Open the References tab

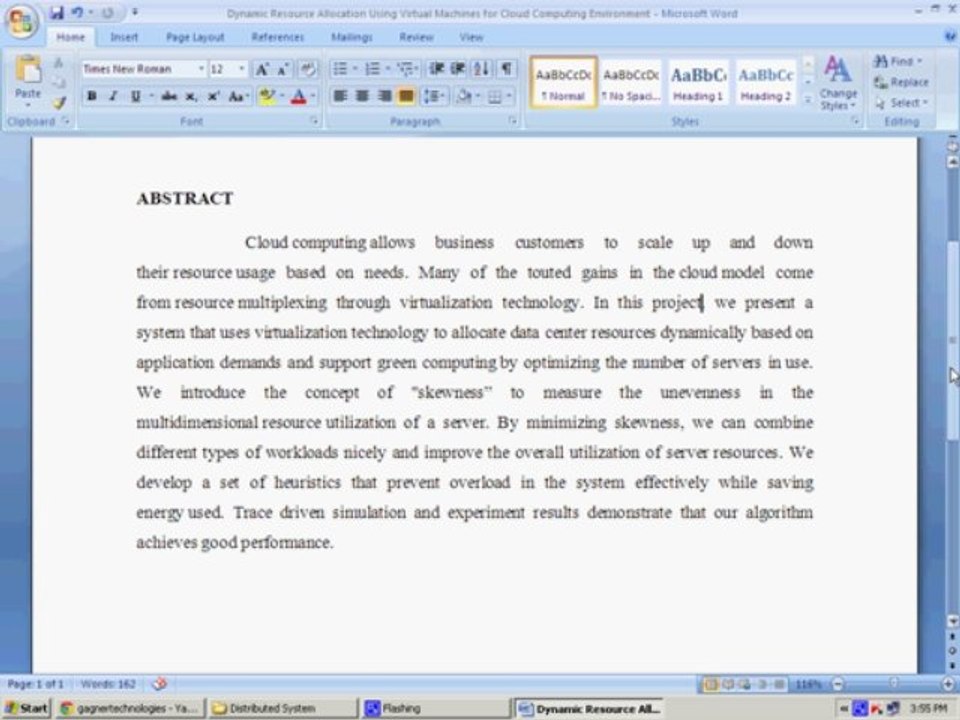click(277, 37)
